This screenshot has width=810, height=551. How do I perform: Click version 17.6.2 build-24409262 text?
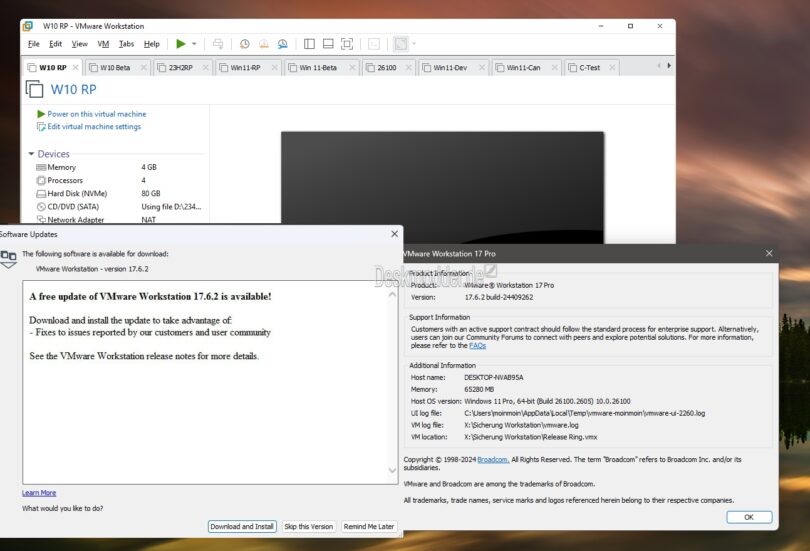tap(499, 297)
